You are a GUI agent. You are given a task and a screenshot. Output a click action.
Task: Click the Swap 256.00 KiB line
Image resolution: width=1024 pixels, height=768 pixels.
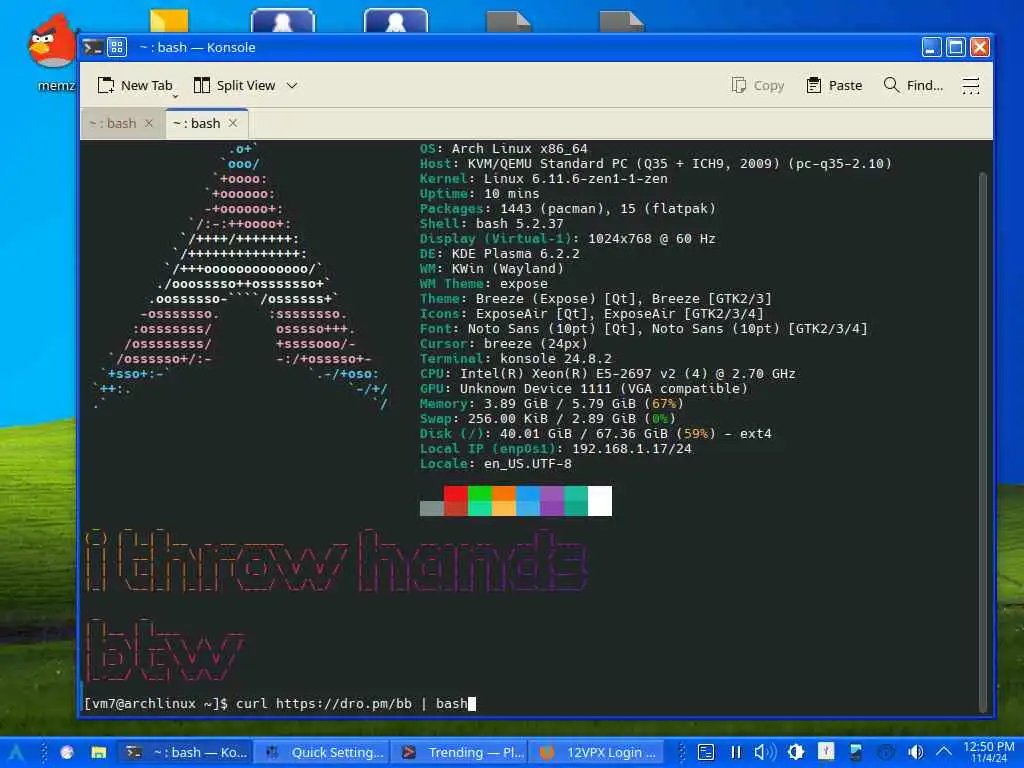(547, 419)
